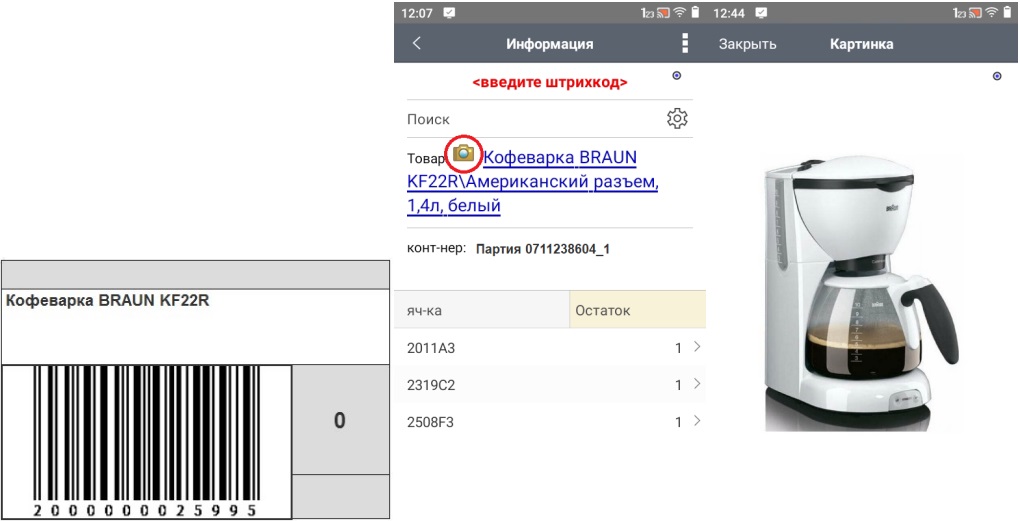
Task: Select the row for cell 2011A3
Action: pyautogui.click(x=550, y=348)
